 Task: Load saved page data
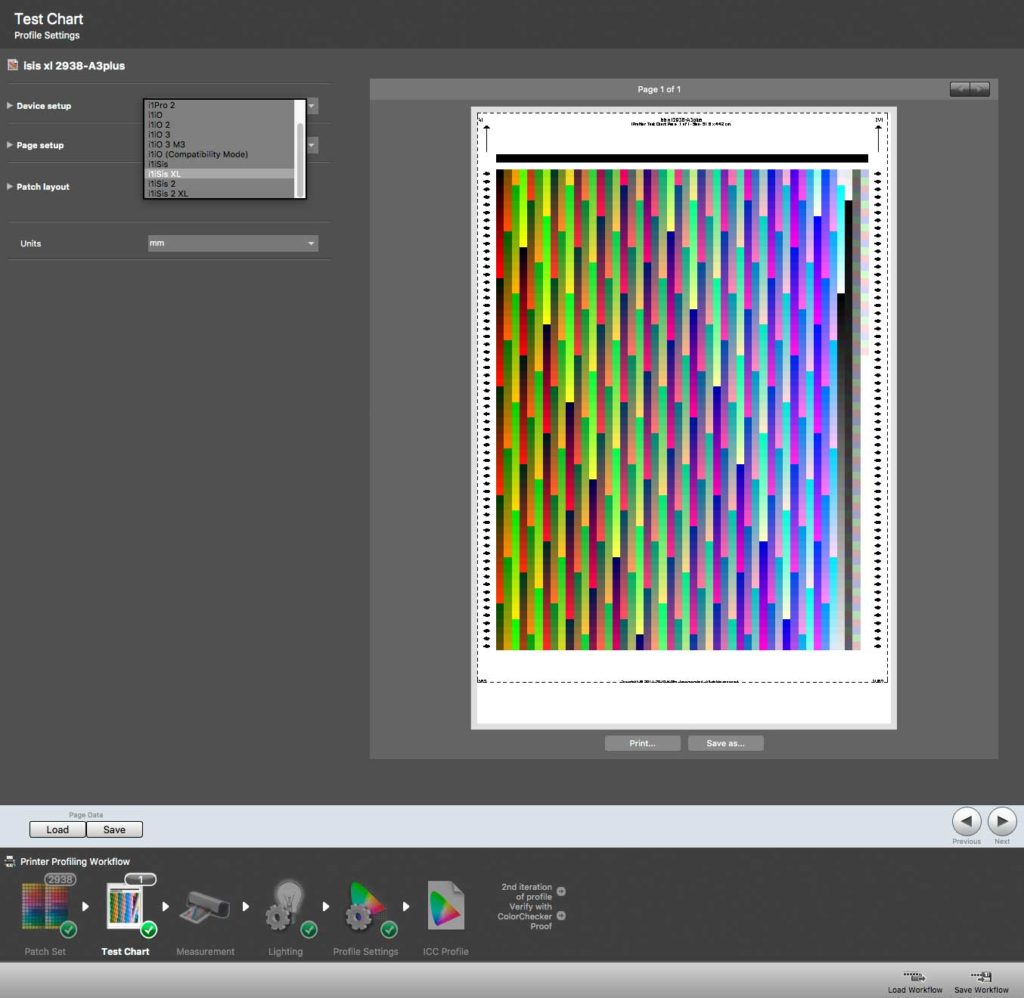click(x=57, y=829)
